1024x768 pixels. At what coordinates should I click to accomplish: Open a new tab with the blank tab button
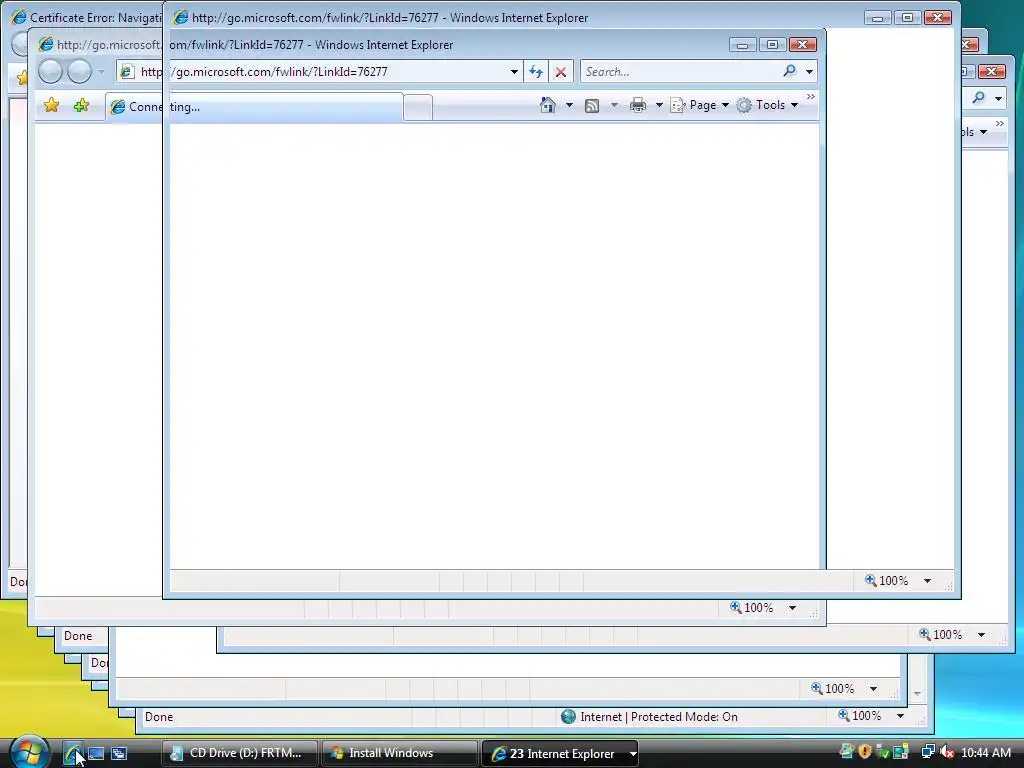pyautogui.click(x=417, y=108)
